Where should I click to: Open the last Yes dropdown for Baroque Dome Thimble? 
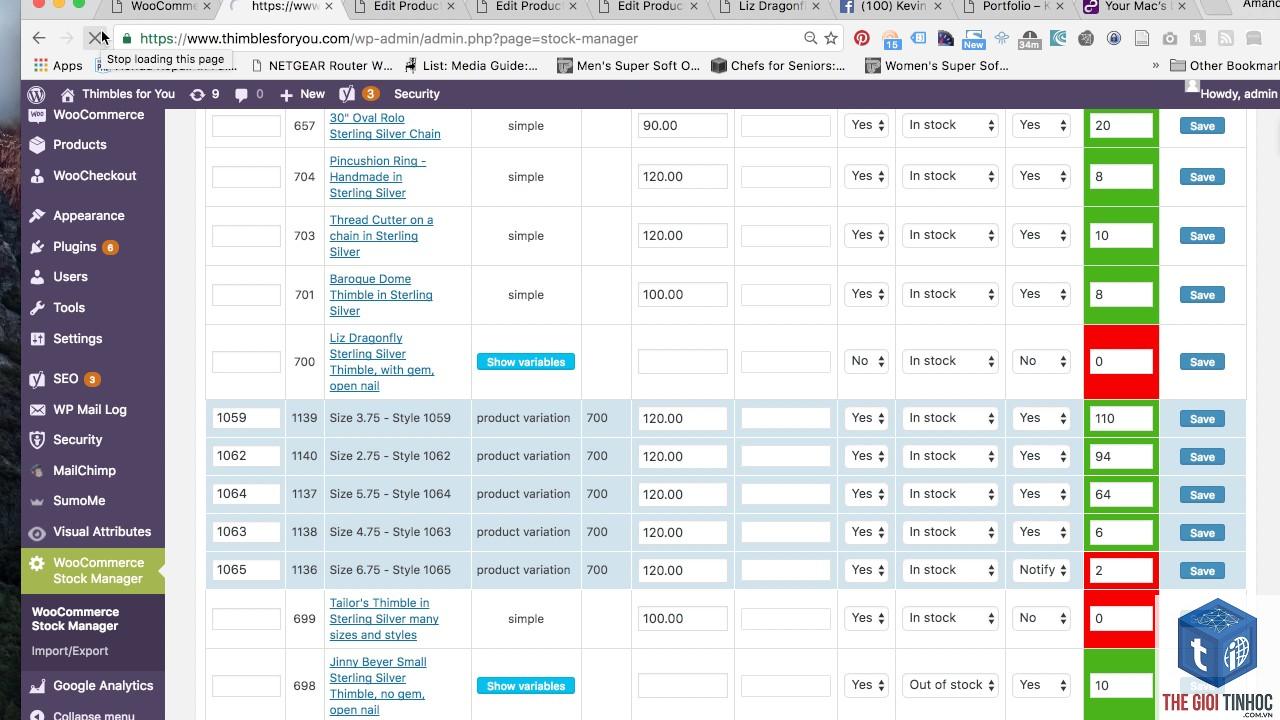click(1042, 294)
